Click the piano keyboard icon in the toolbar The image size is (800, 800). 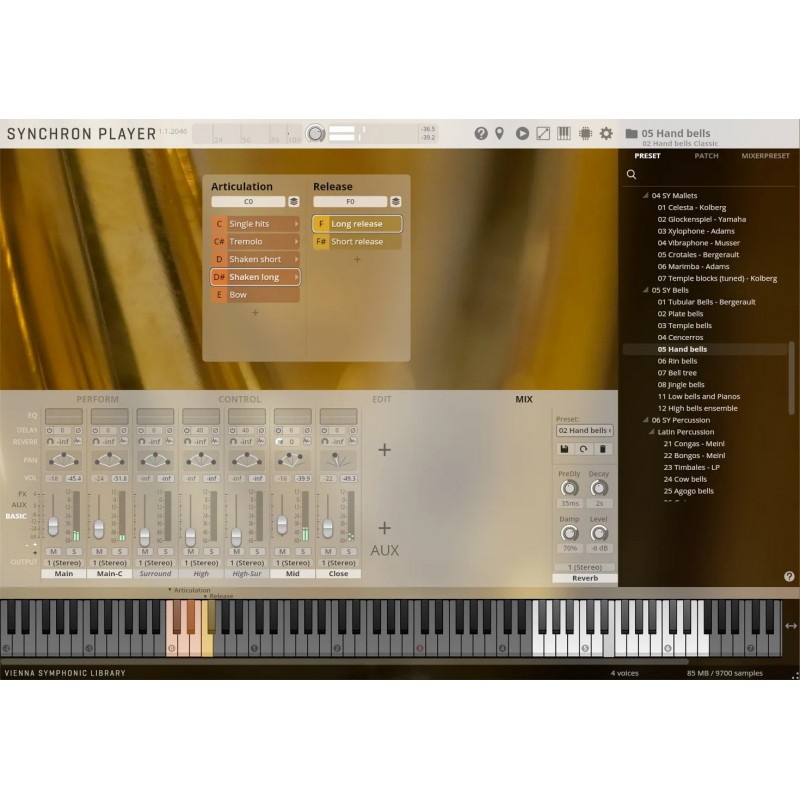(x=564, y=131)
